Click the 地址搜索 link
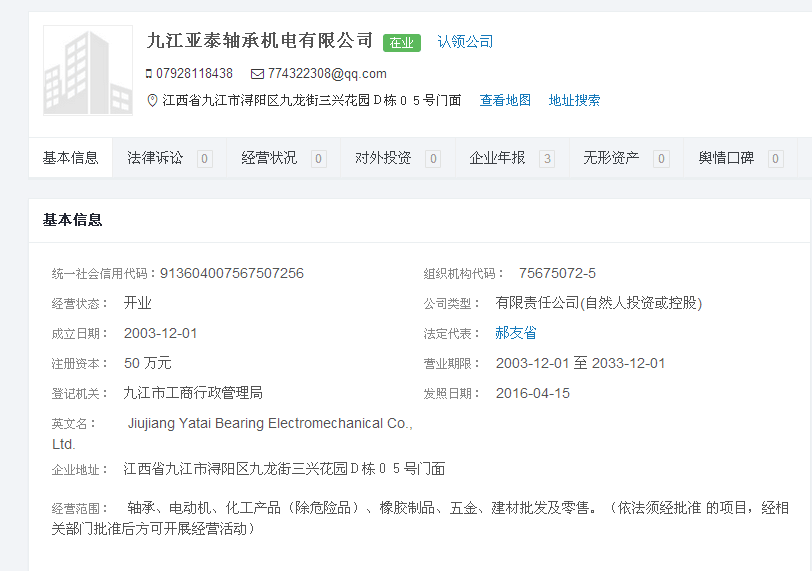The width and height of the screenshot is (812, 571). coord(574,100)
